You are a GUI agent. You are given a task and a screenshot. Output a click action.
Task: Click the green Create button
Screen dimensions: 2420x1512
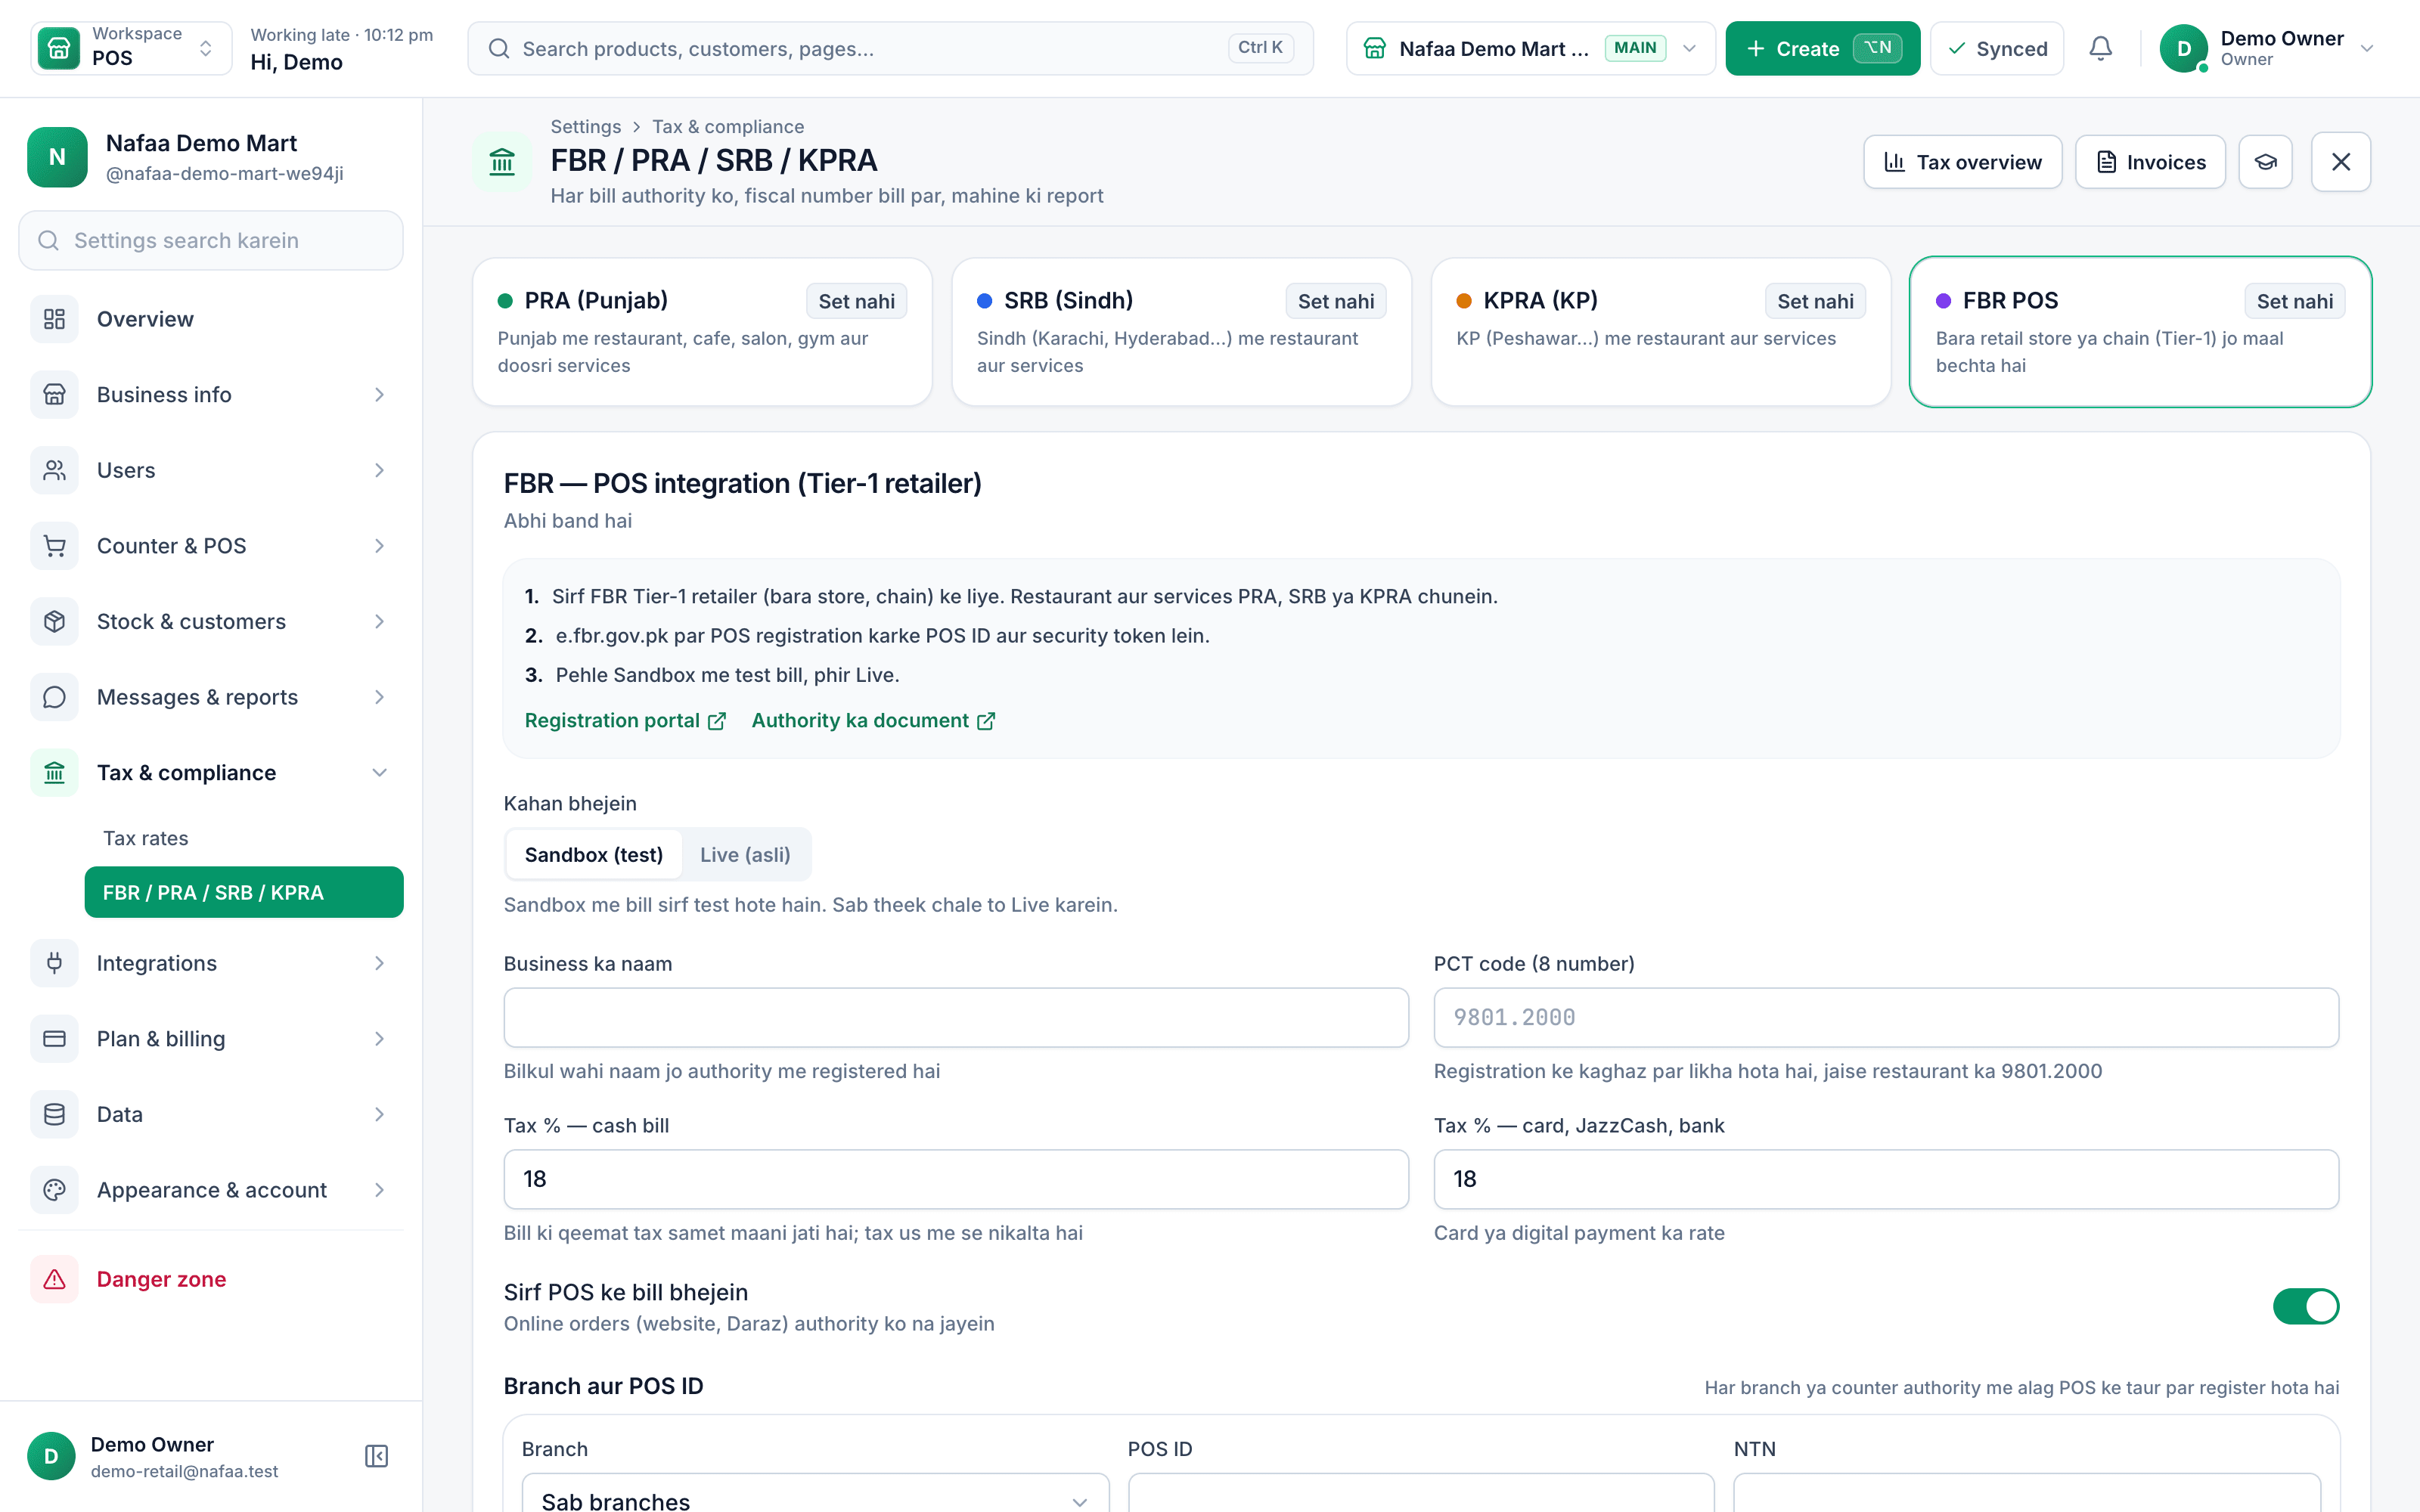1822,48
